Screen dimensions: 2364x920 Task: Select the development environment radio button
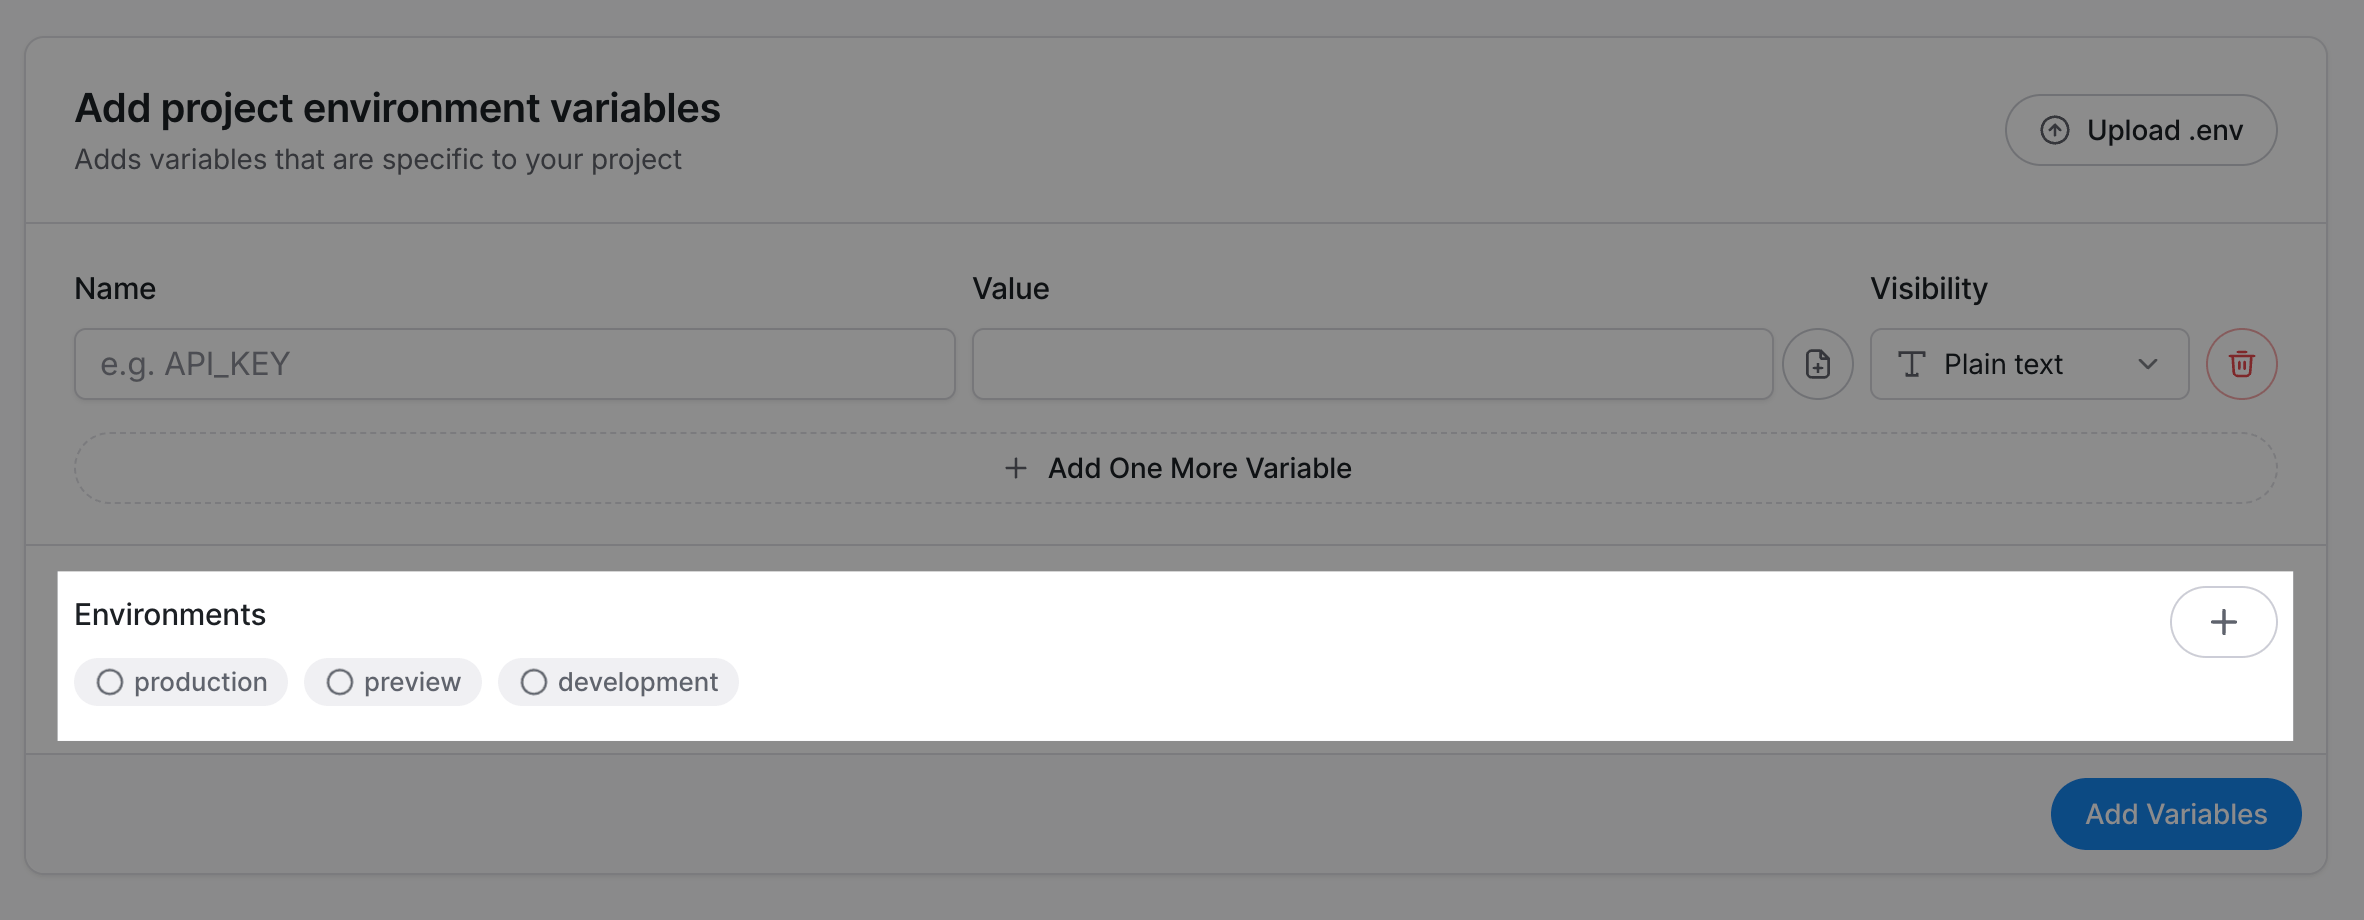click(x=534, y=682)
